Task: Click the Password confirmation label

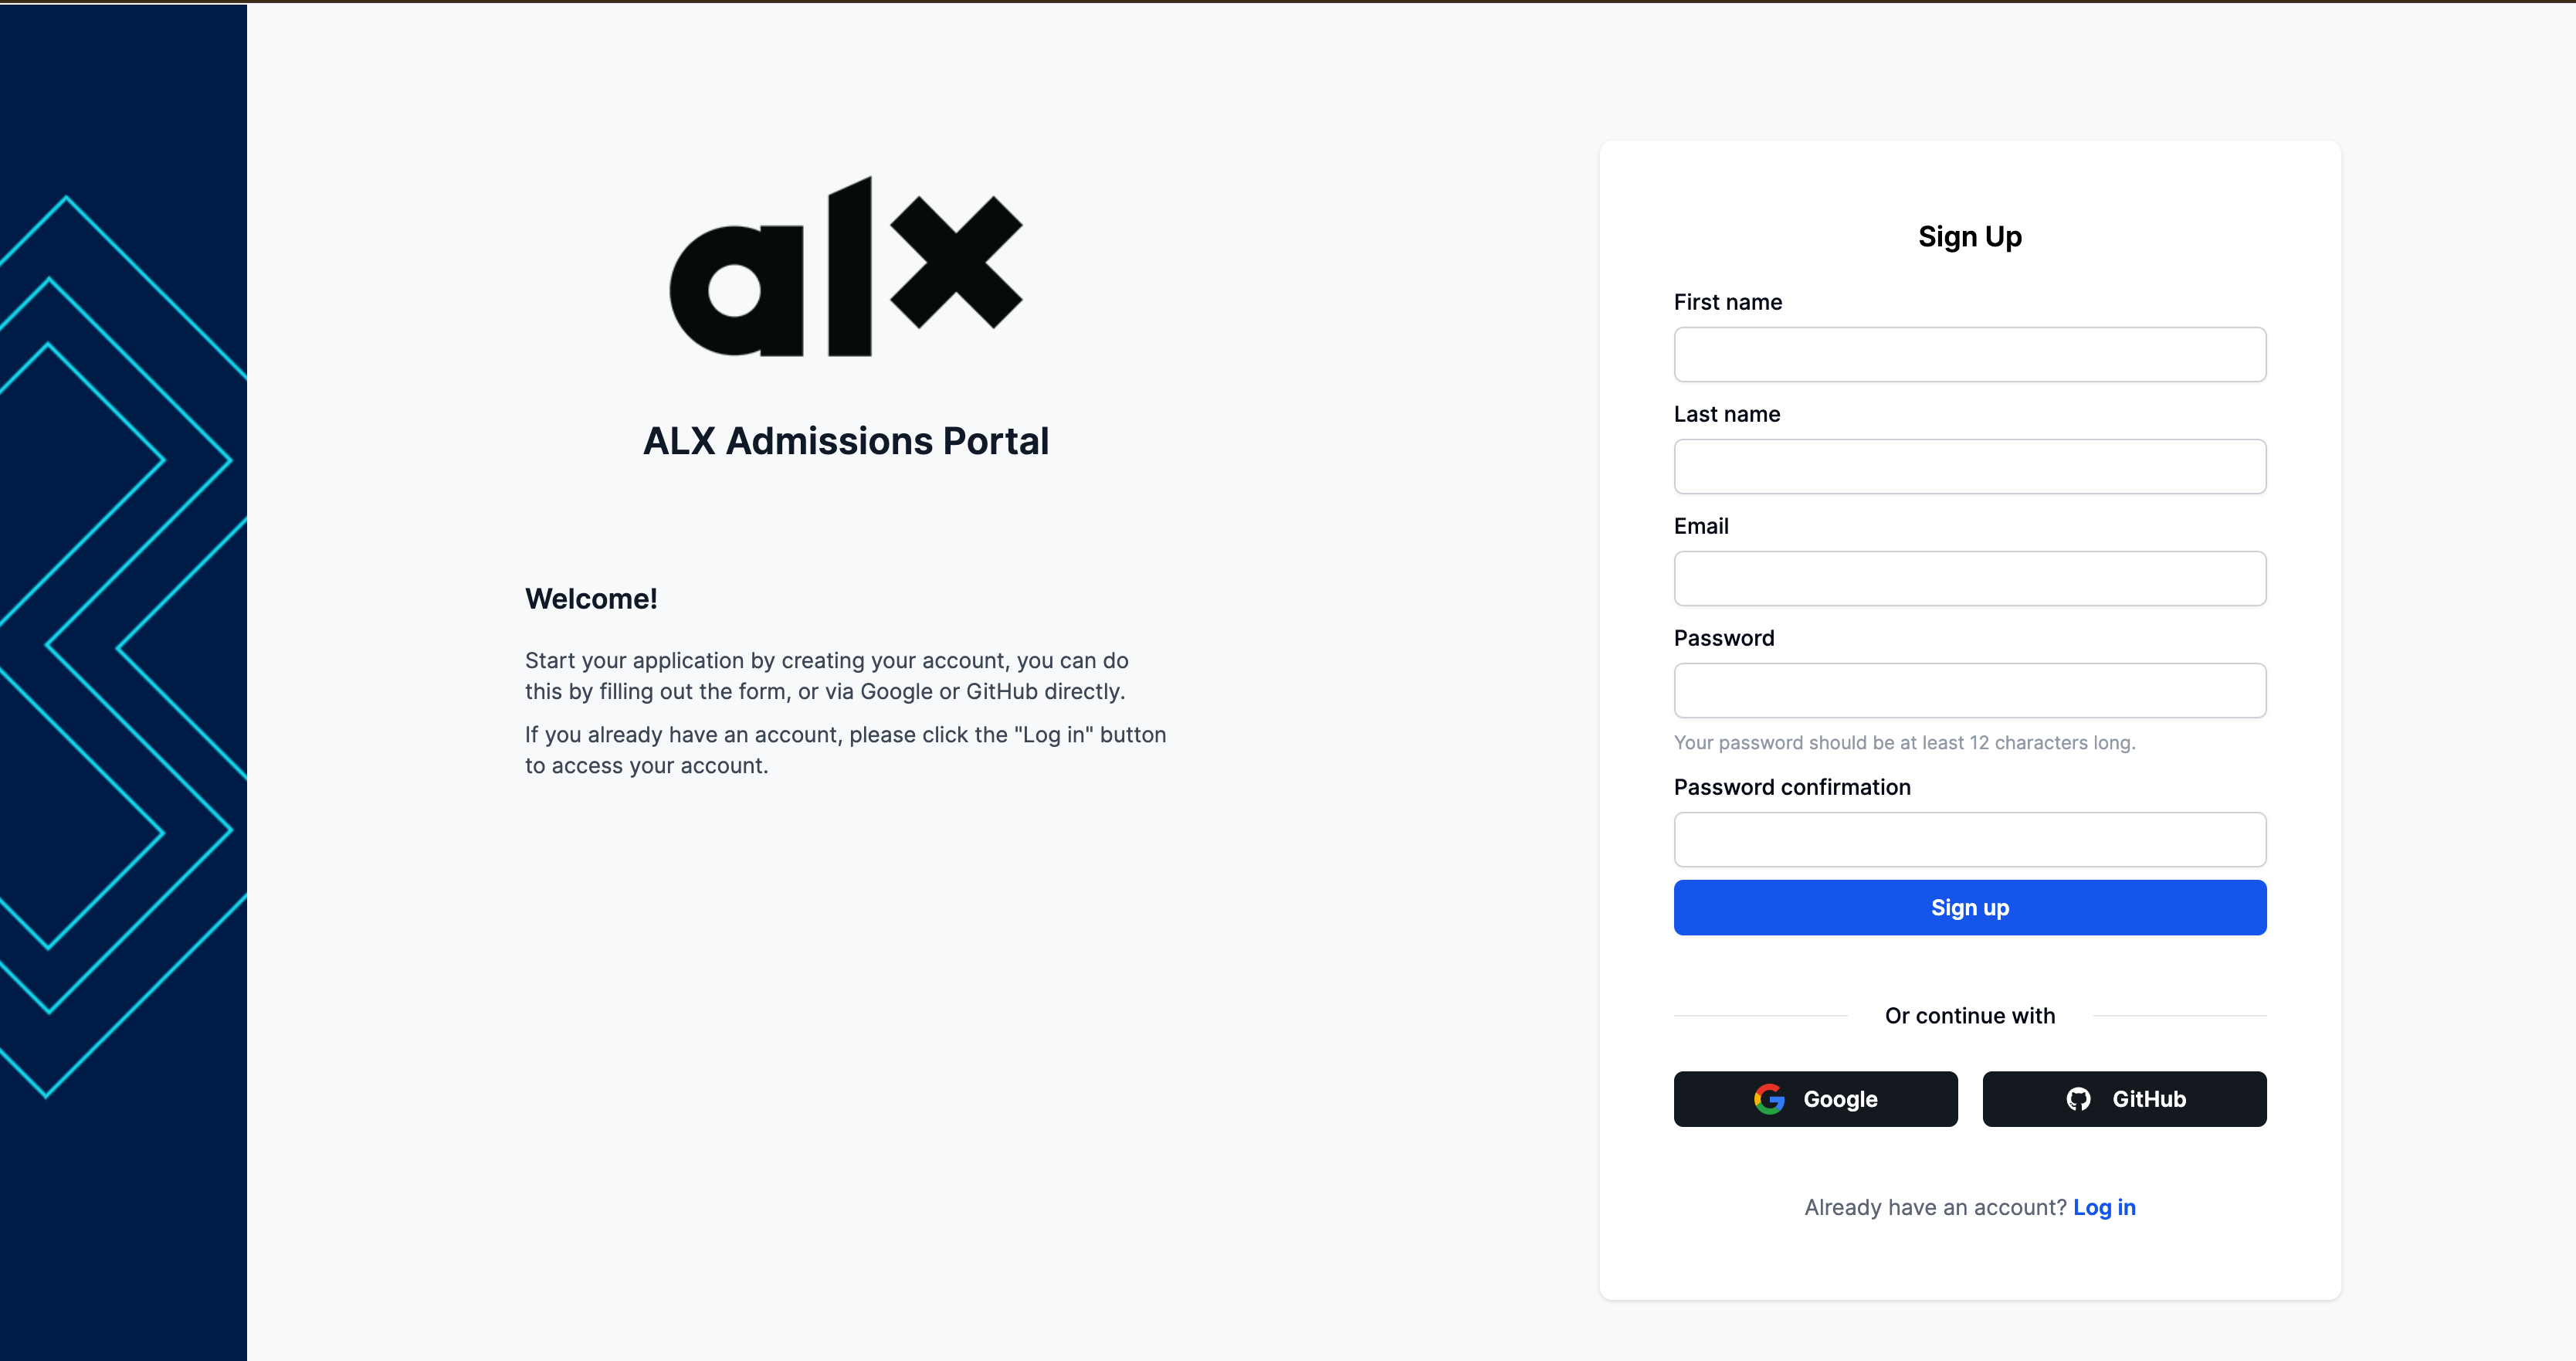Action: [x=1792, y=787]
